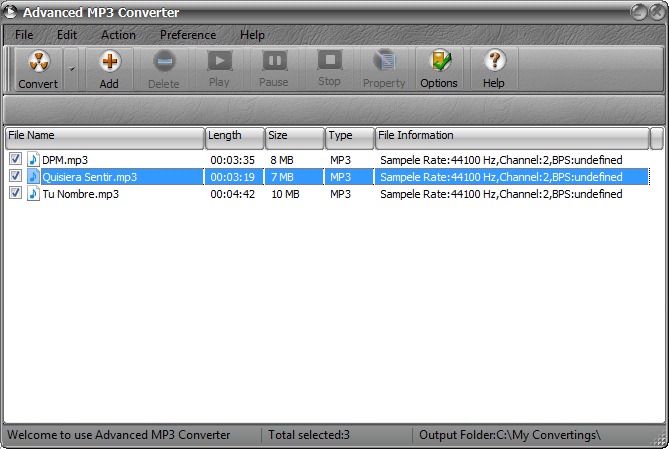Image resolution: width=669 pixels, height=449 pixels.
Task: Open Property of the selected file
Action: pyautogui.click(x=384, y=69)
